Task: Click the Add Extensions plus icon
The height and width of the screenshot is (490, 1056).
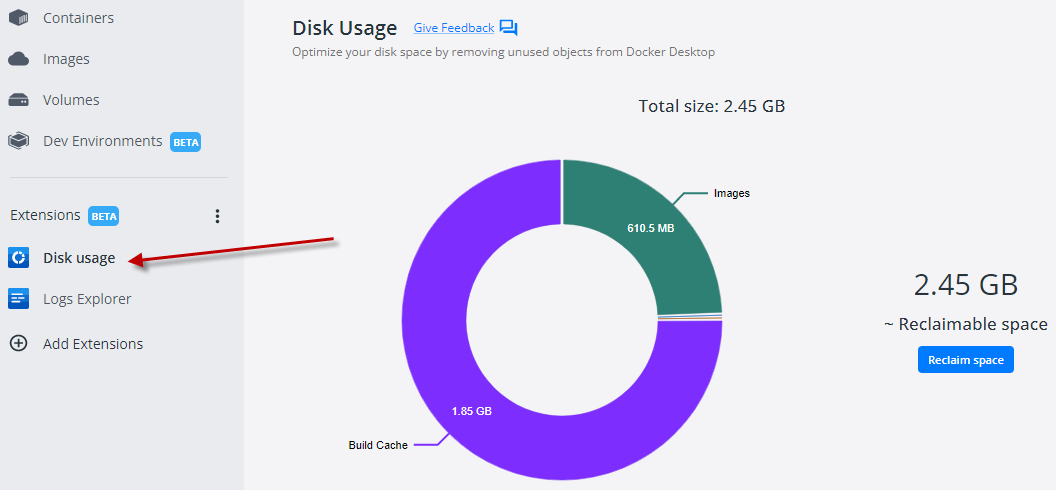Action: pos(18,344)
